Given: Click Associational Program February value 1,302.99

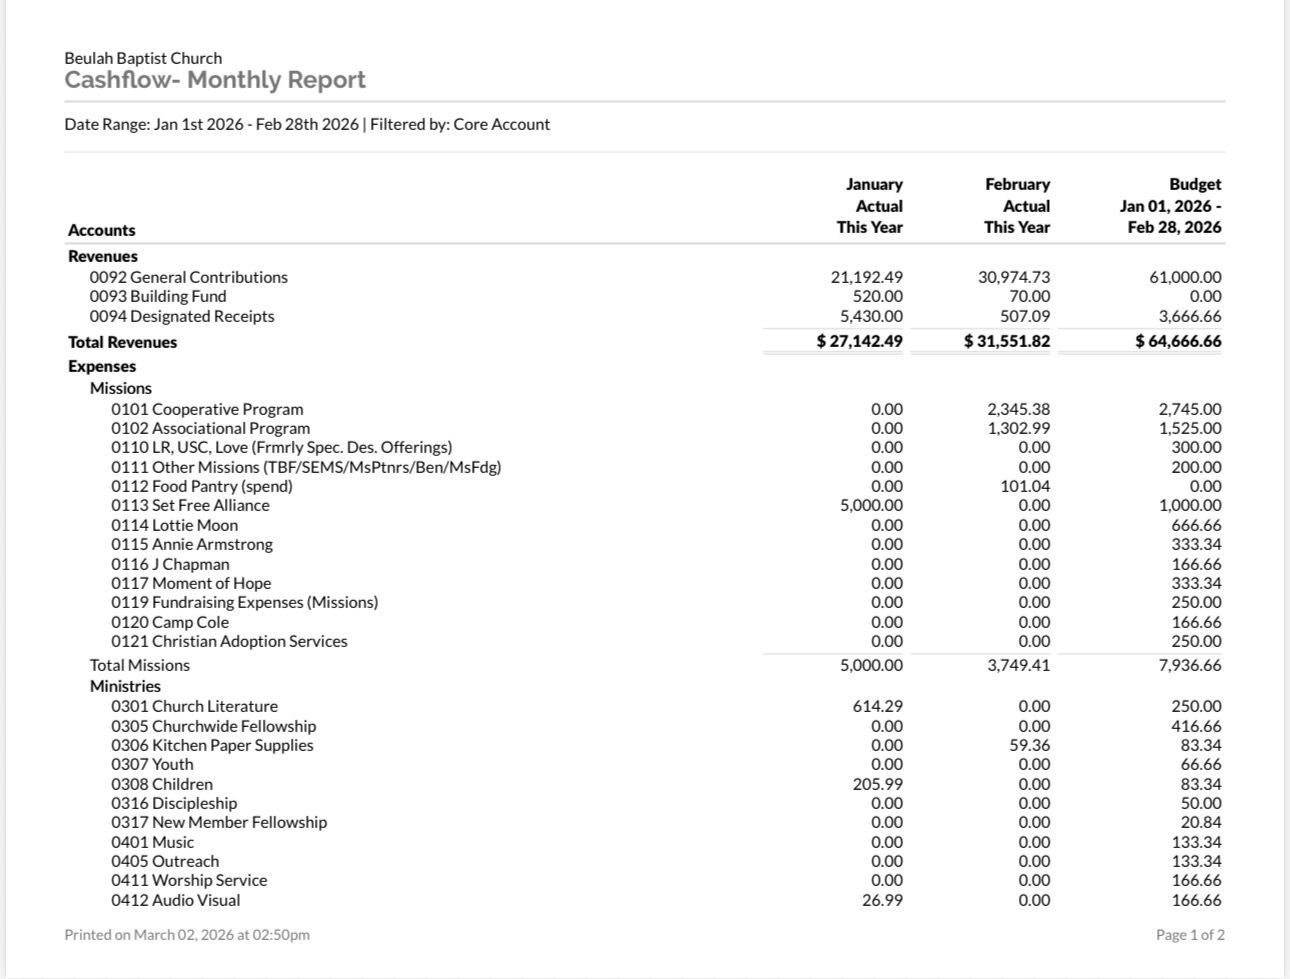Looking at the screenshot, I should [1019, 428].
